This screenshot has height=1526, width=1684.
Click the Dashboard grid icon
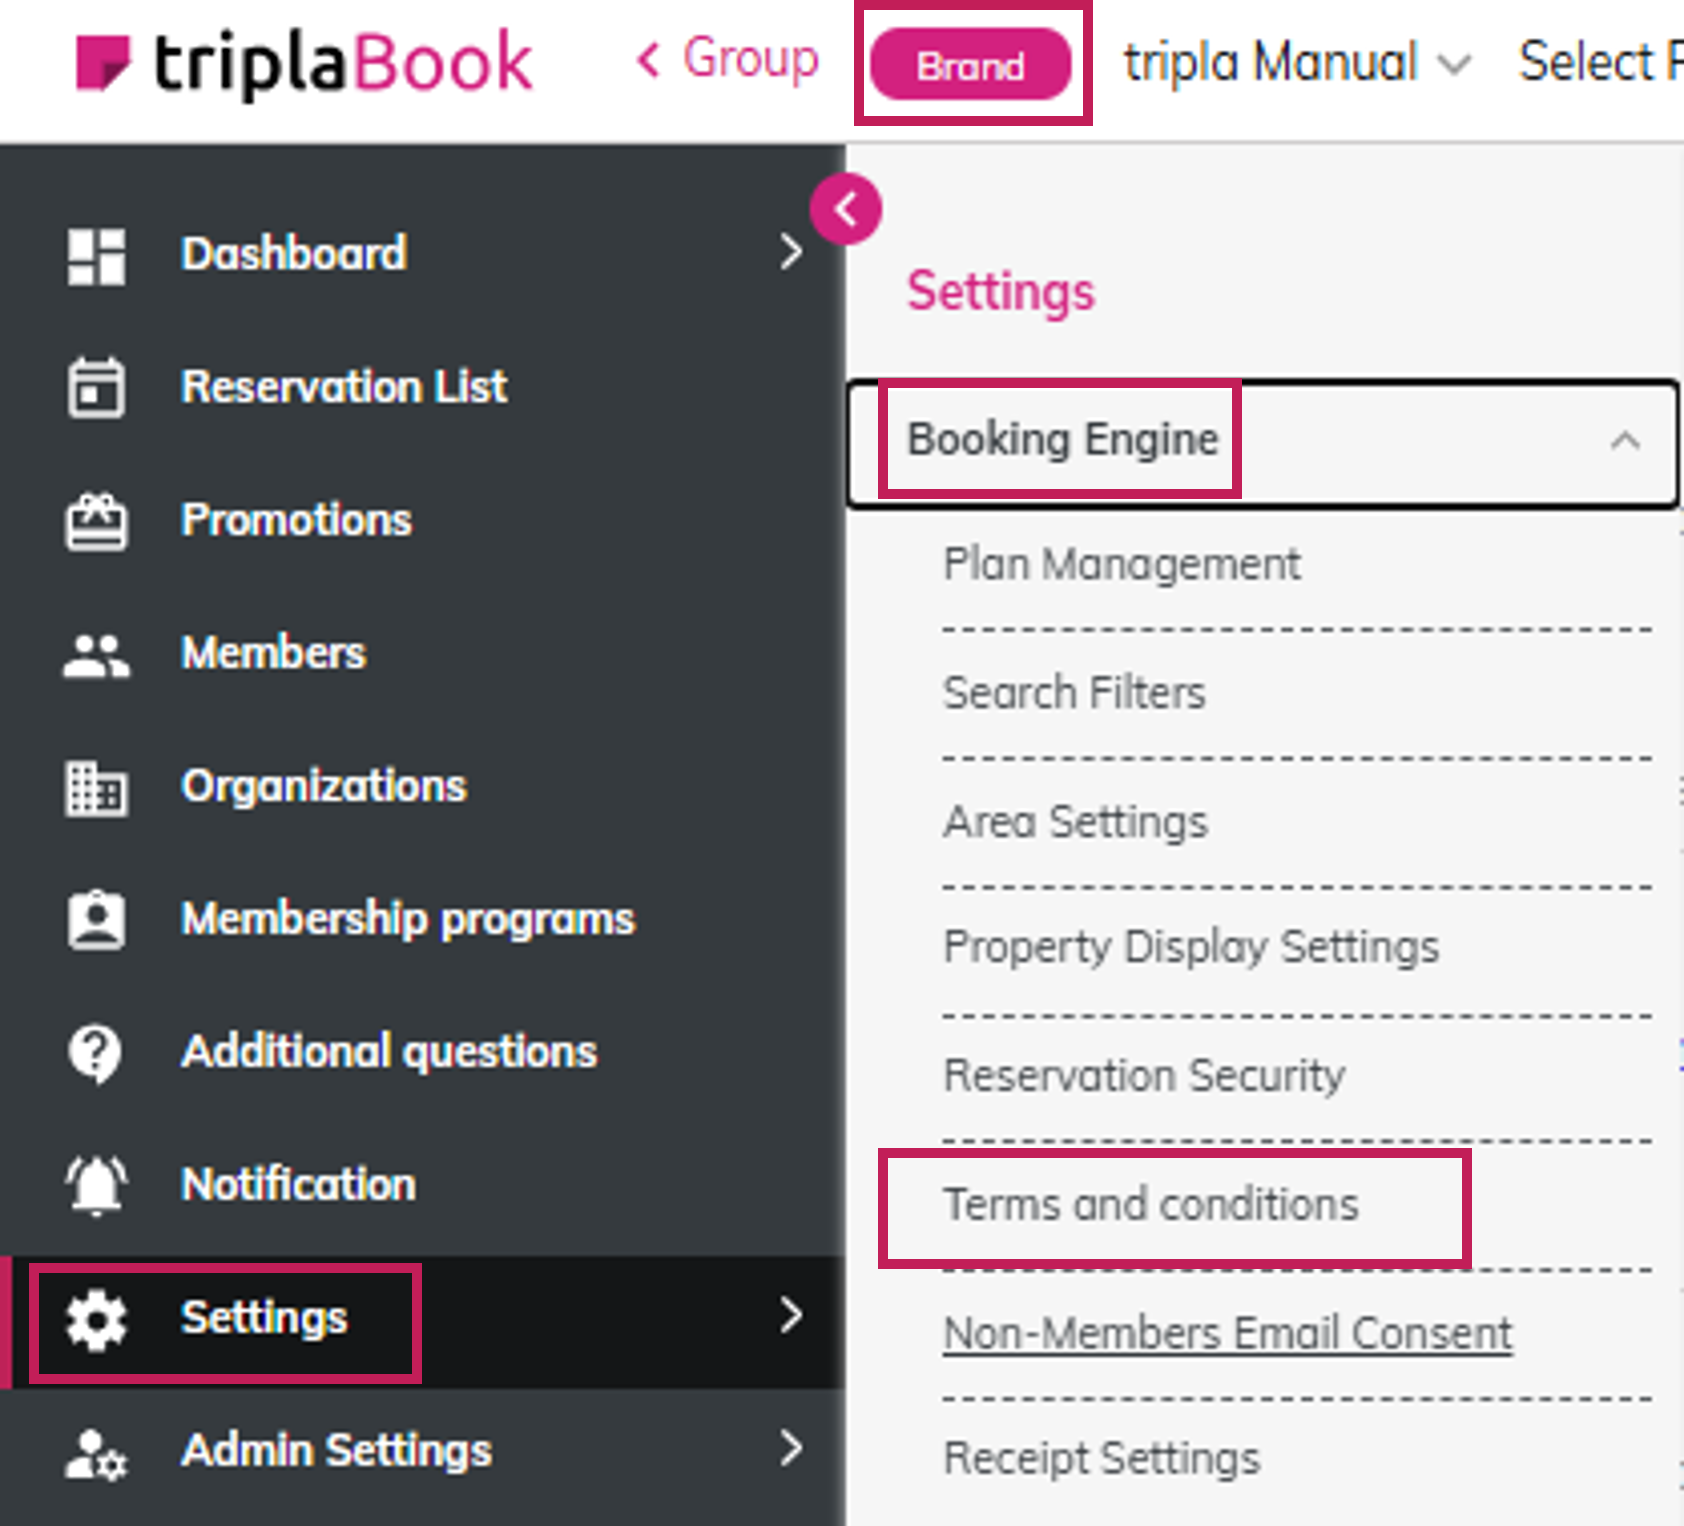coord(96,256)
